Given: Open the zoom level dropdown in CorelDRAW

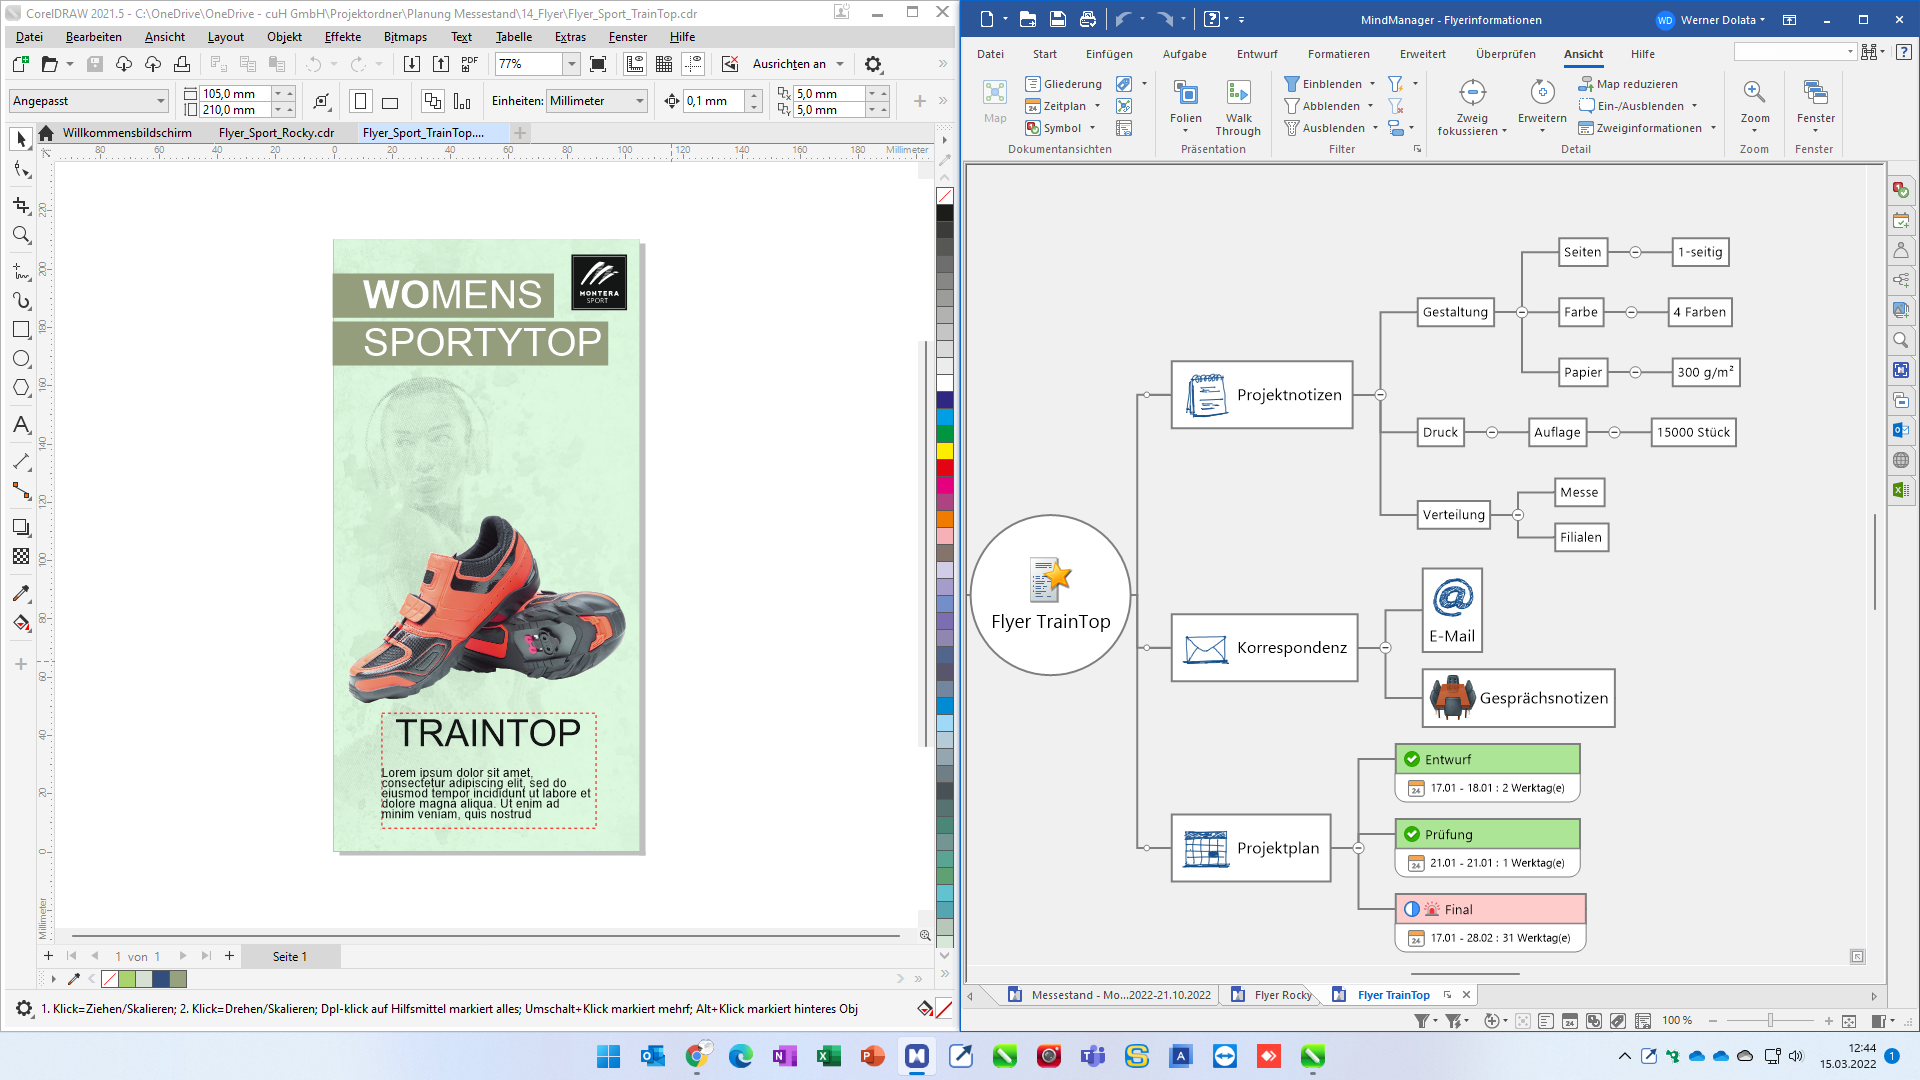Looking at the screenshot, I should click(571, 64).
